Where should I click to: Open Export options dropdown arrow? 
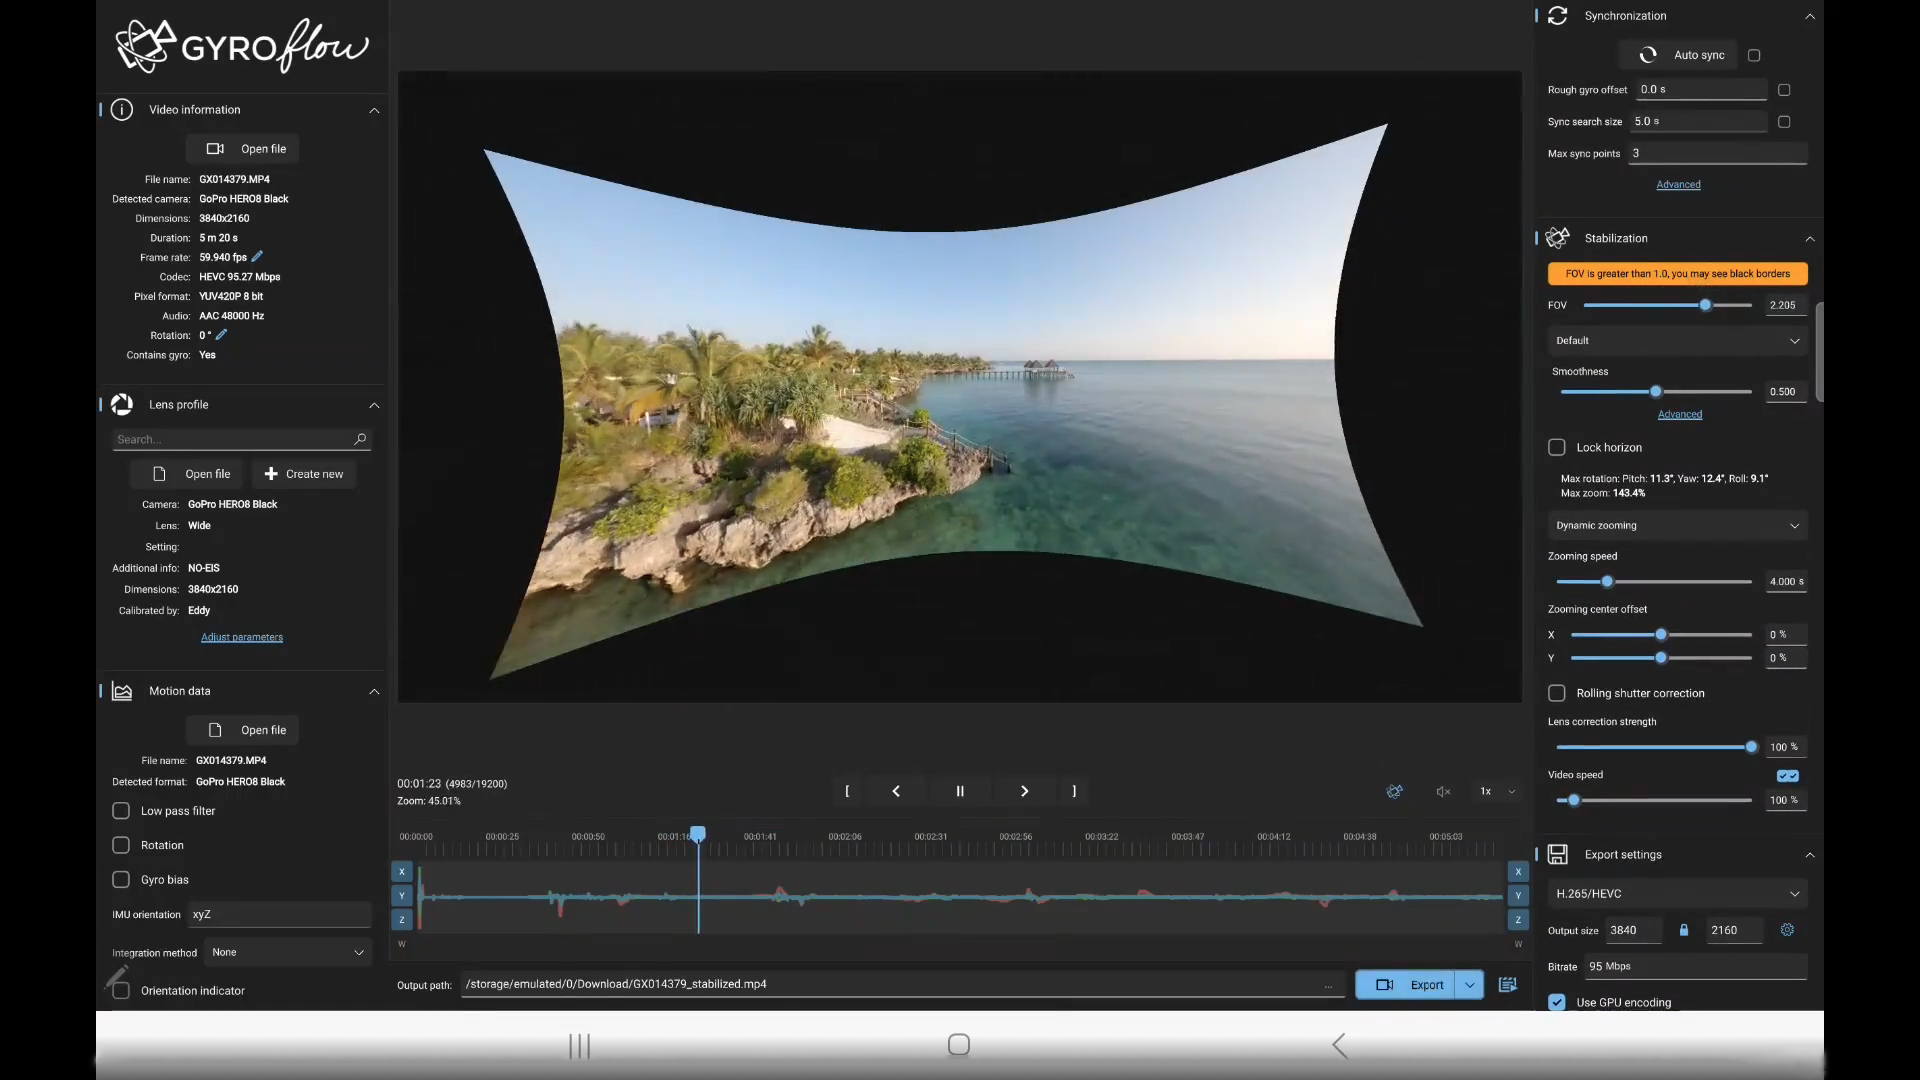click(x=1469, y=985)
